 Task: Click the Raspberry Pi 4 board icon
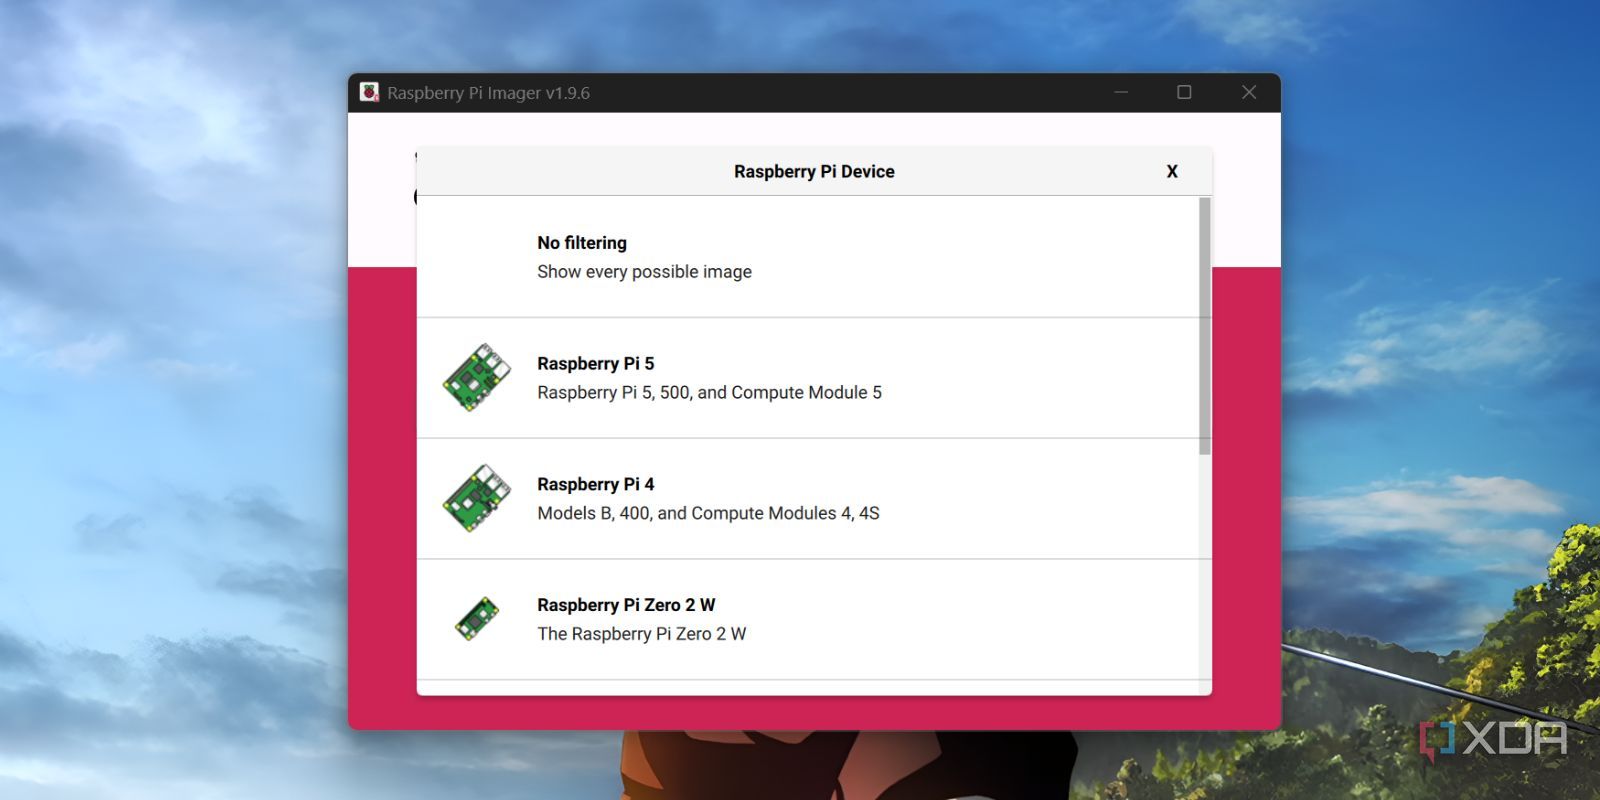(477, 498)
